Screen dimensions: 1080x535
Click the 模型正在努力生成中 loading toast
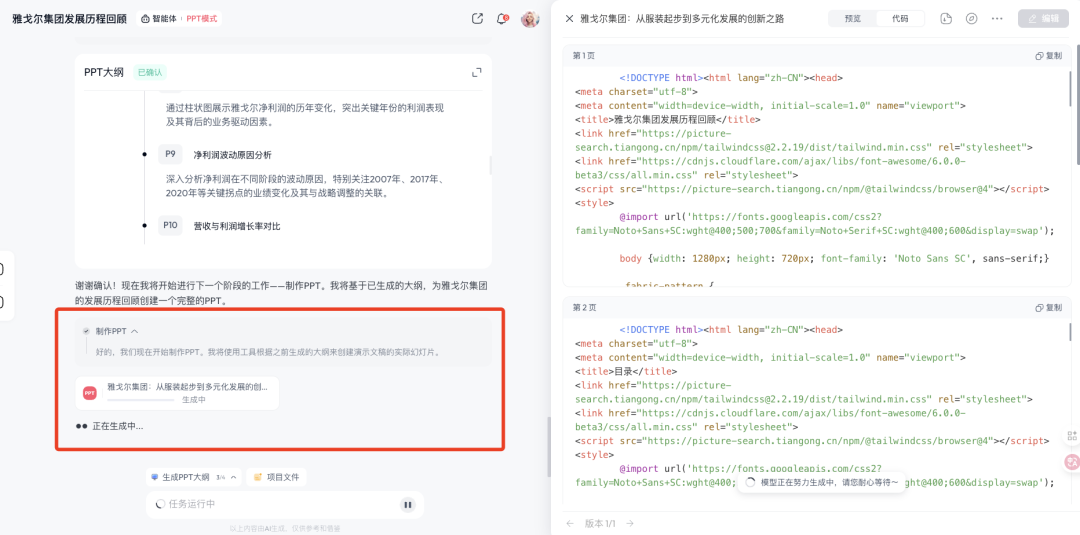click(823, 483)
